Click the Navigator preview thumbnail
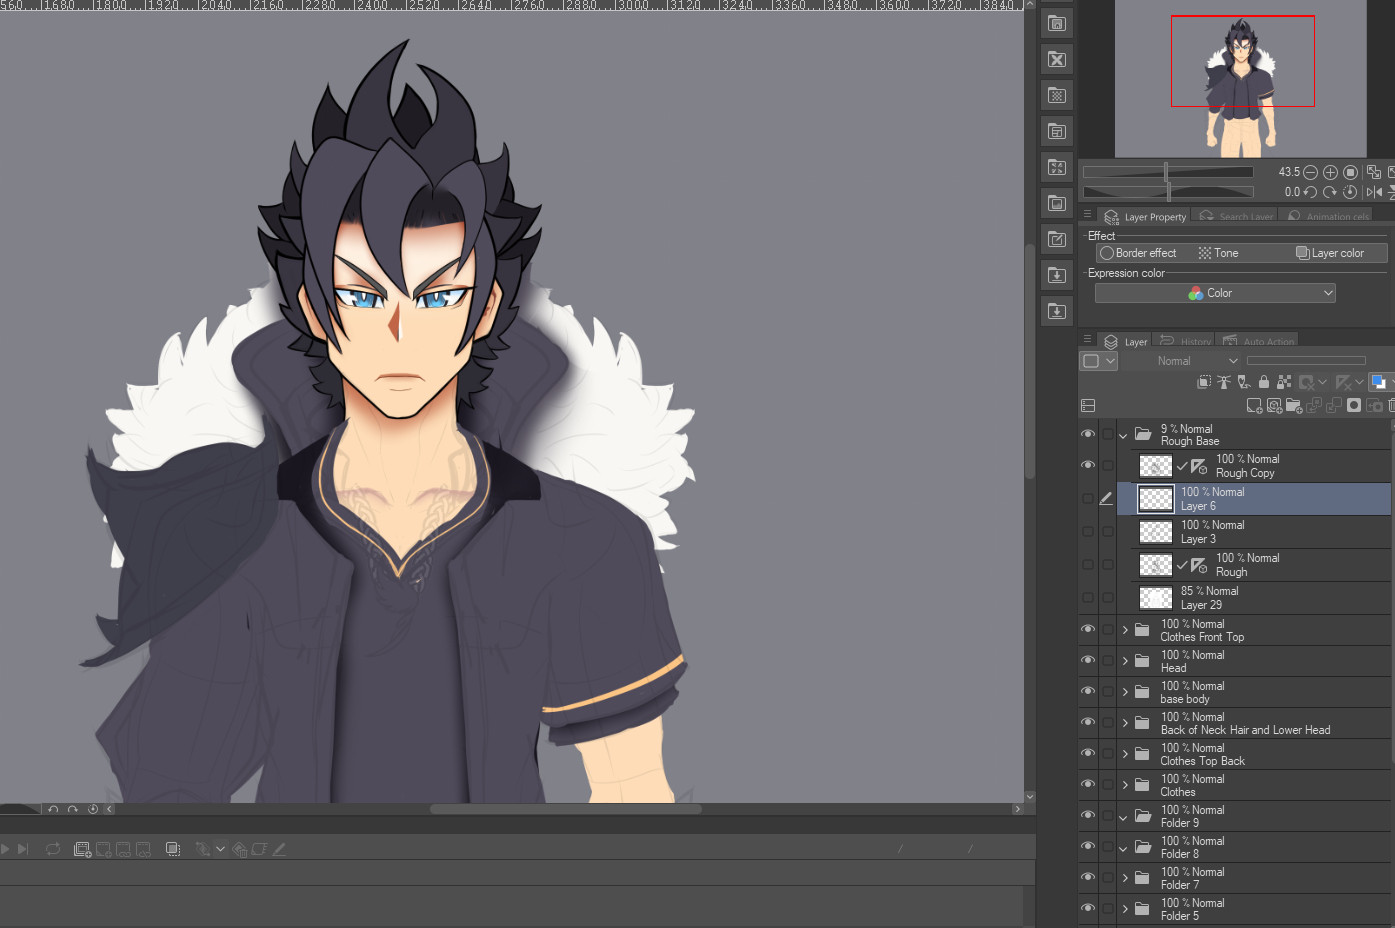 pyautogui.click(x=1240, y=78)
